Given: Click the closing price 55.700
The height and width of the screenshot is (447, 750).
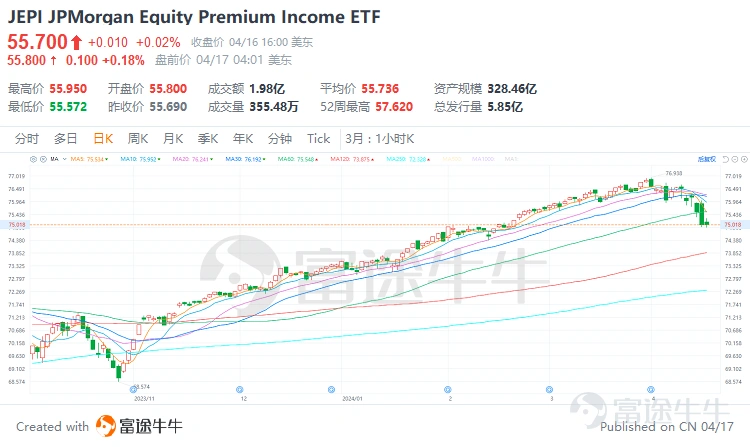Looking at the screenshot, I should (37, 42).
